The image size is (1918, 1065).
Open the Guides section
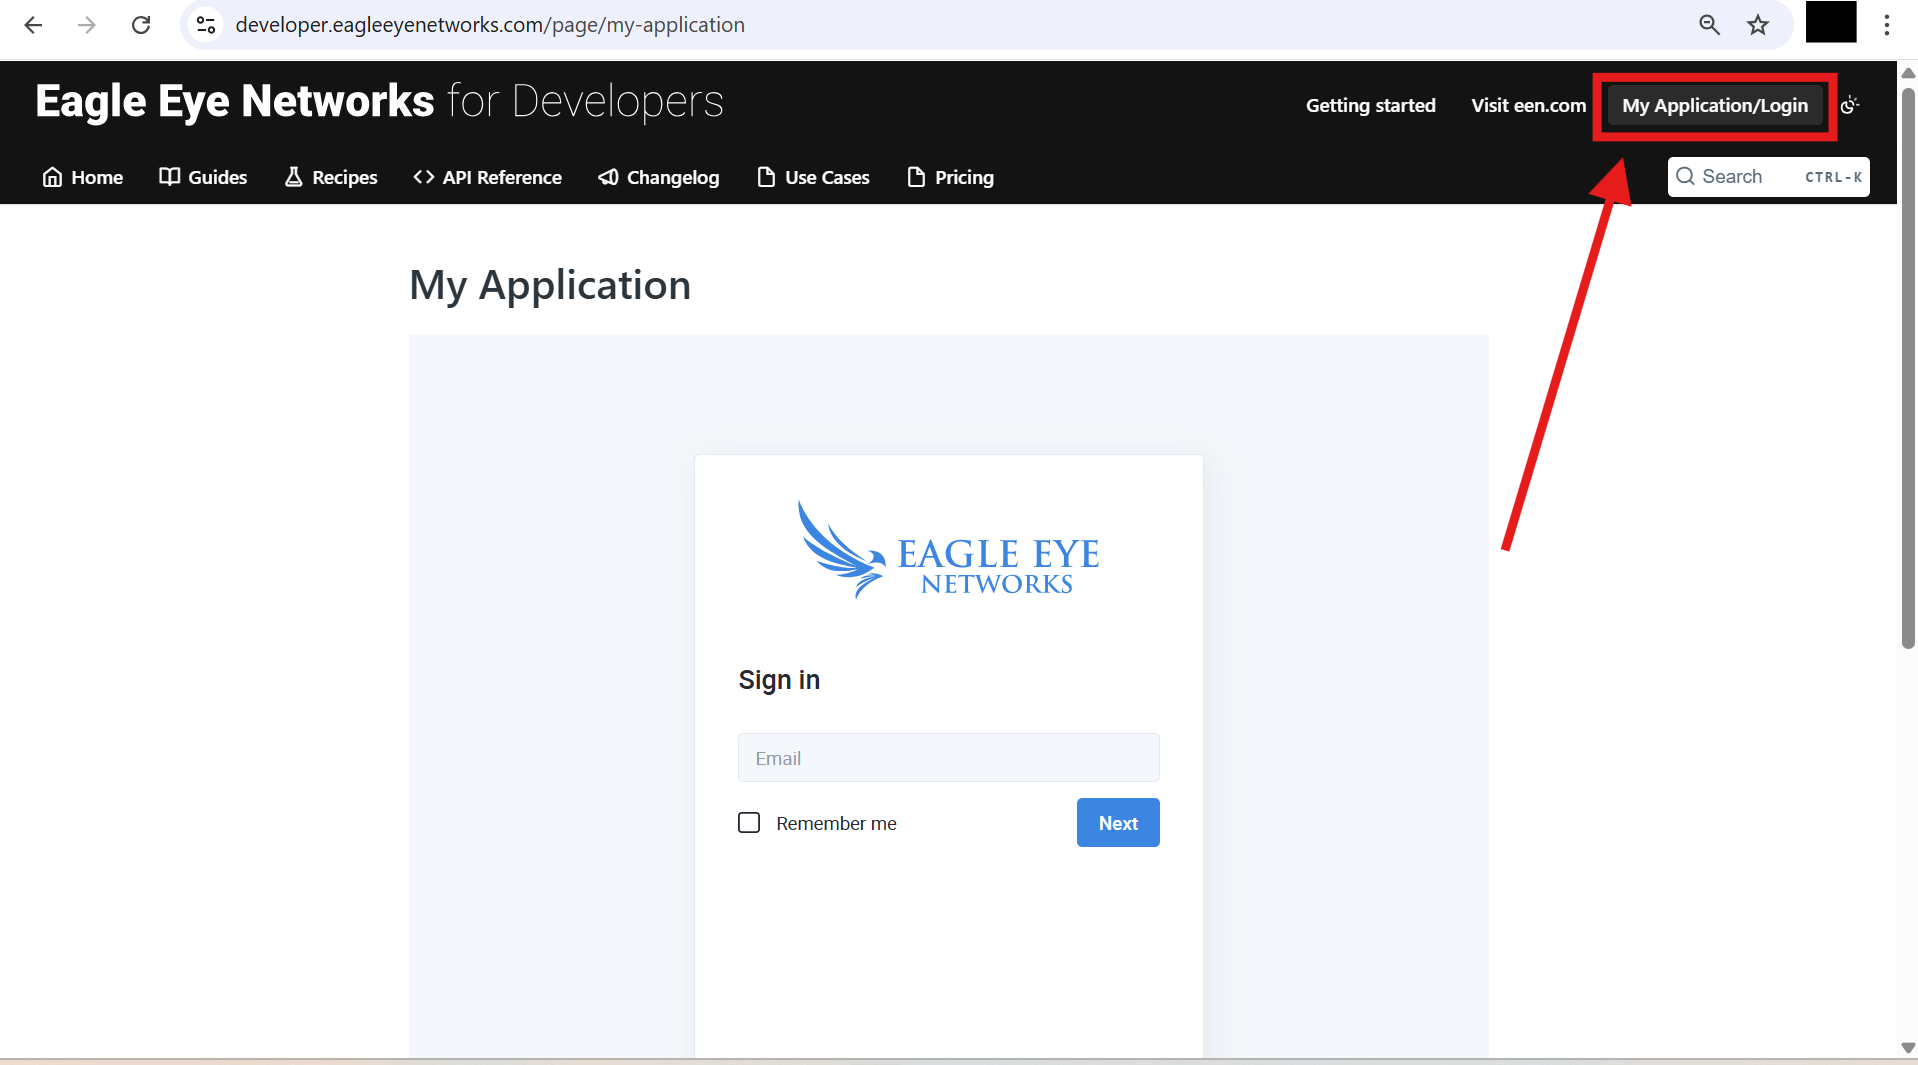point(203,177)
